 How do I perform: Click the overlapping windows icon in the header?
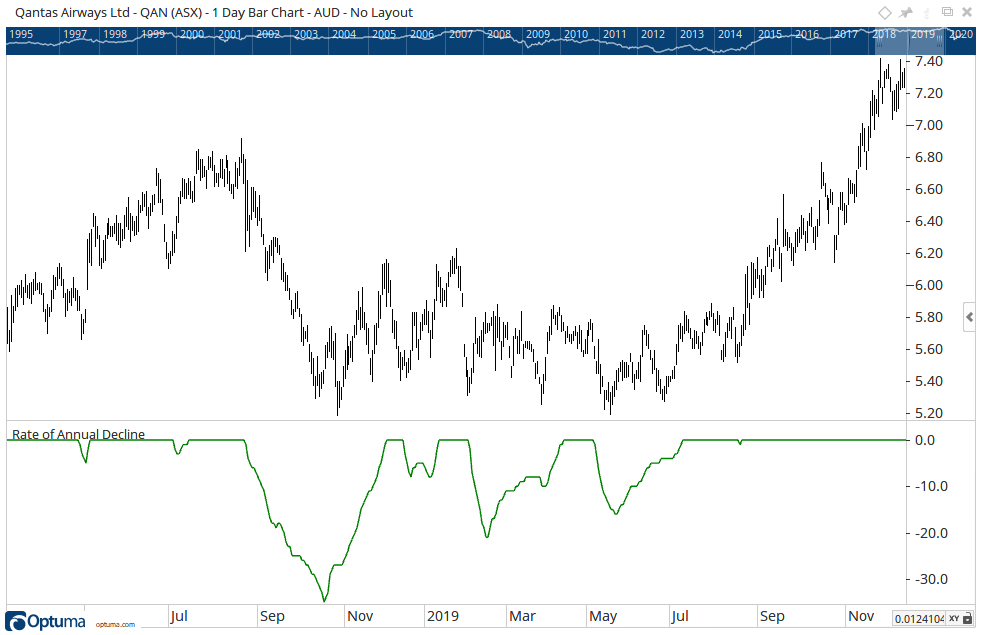(x=948, y=12)
